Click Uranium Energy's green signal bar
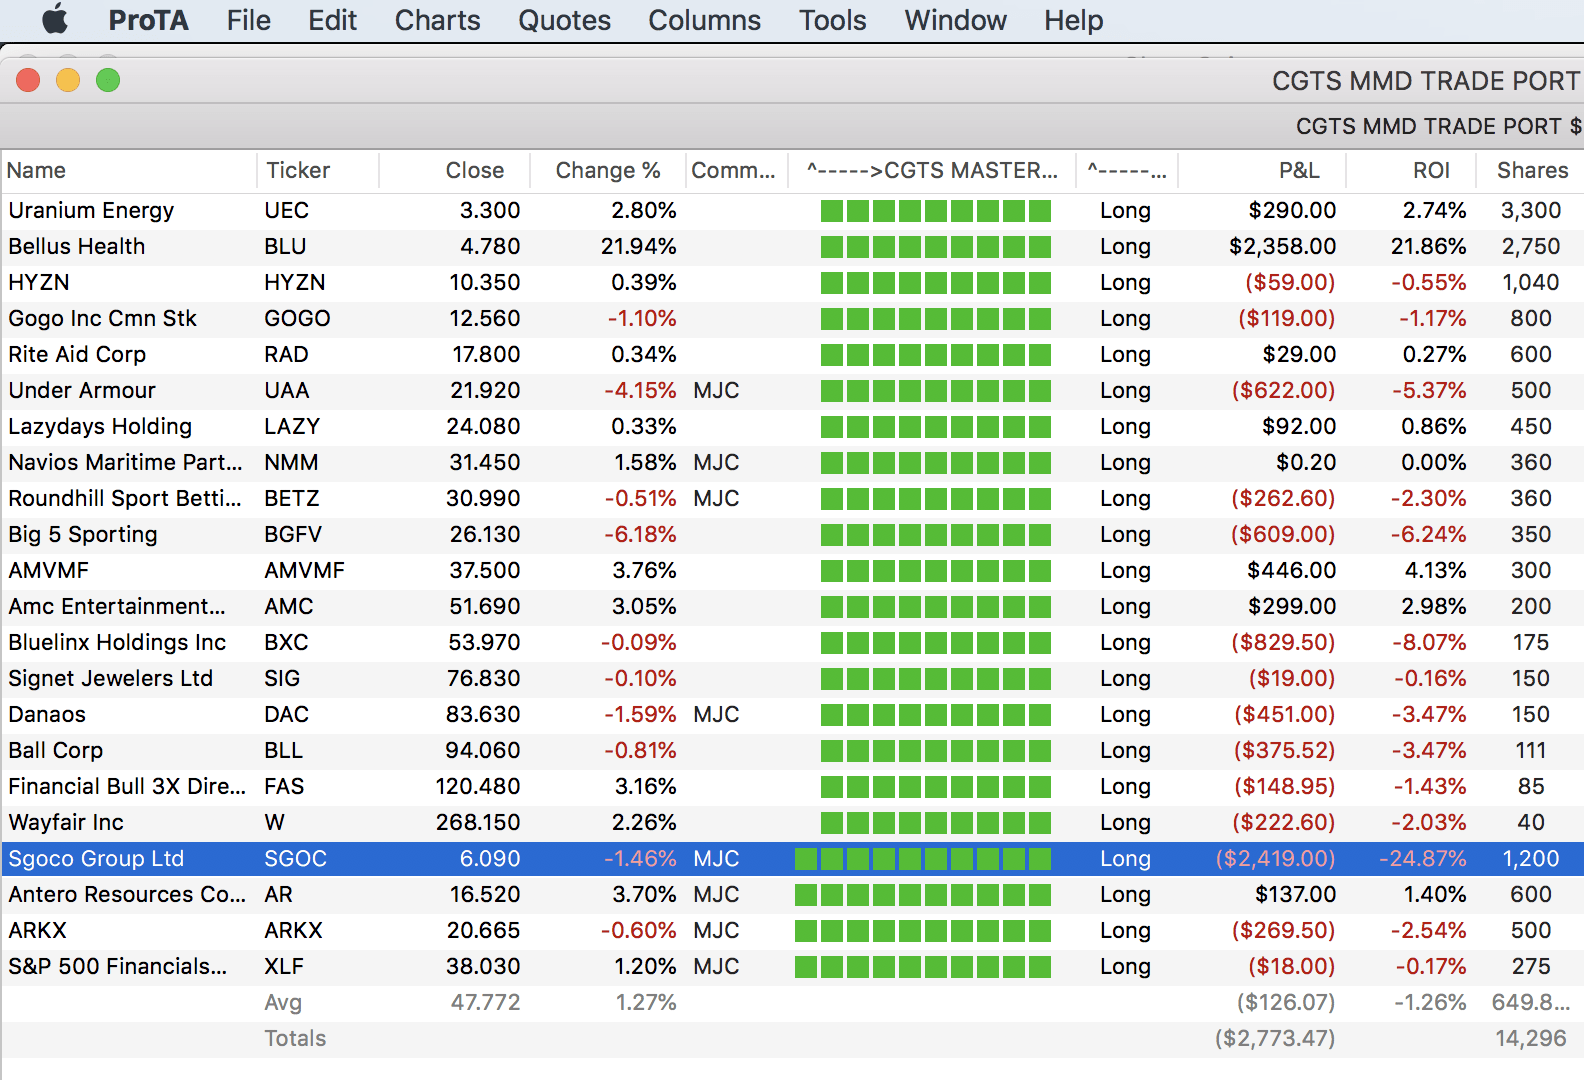 (x=935, y=210)
